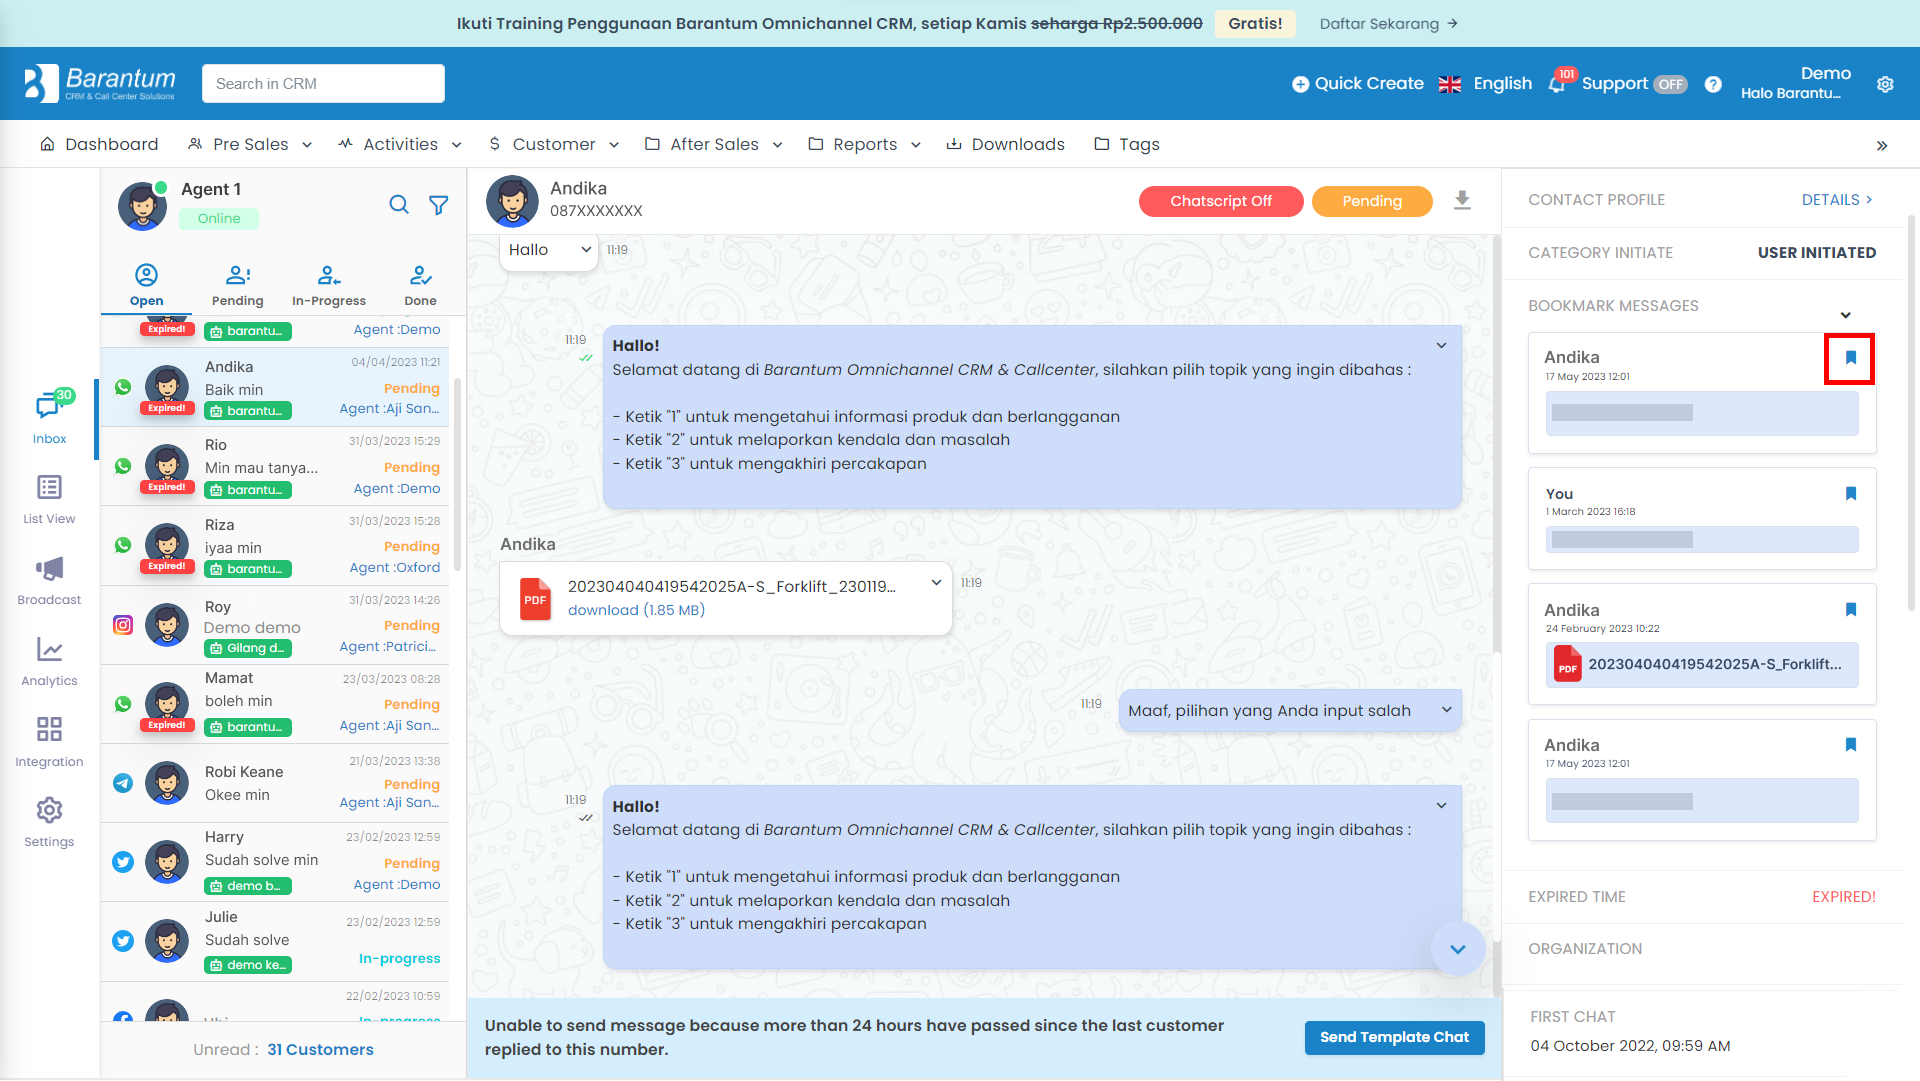Click the notification bell with 101 badge

[x=1558, y=84]
